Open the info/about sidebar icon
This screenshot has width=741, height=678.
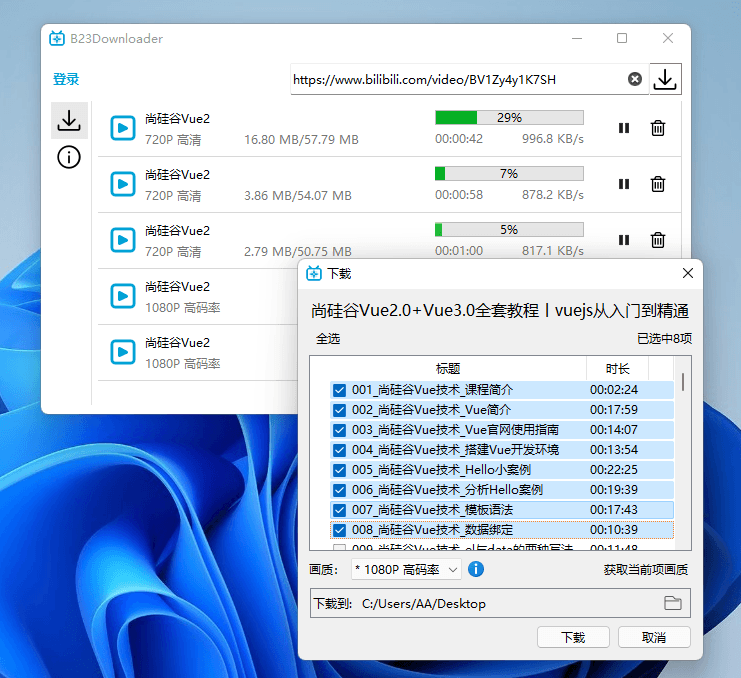(x=69, y=157)
